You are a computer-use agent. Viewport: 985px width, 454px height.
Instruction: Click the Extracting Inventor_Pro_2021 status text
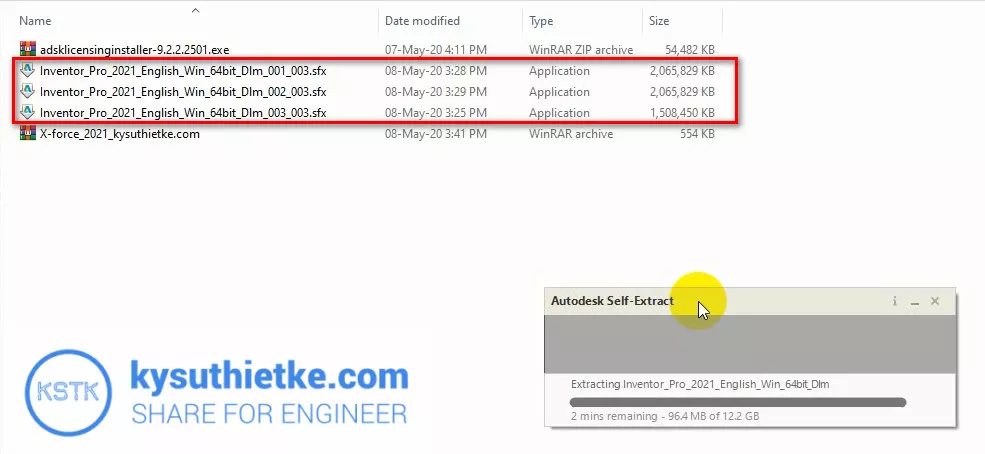point(700,384)
